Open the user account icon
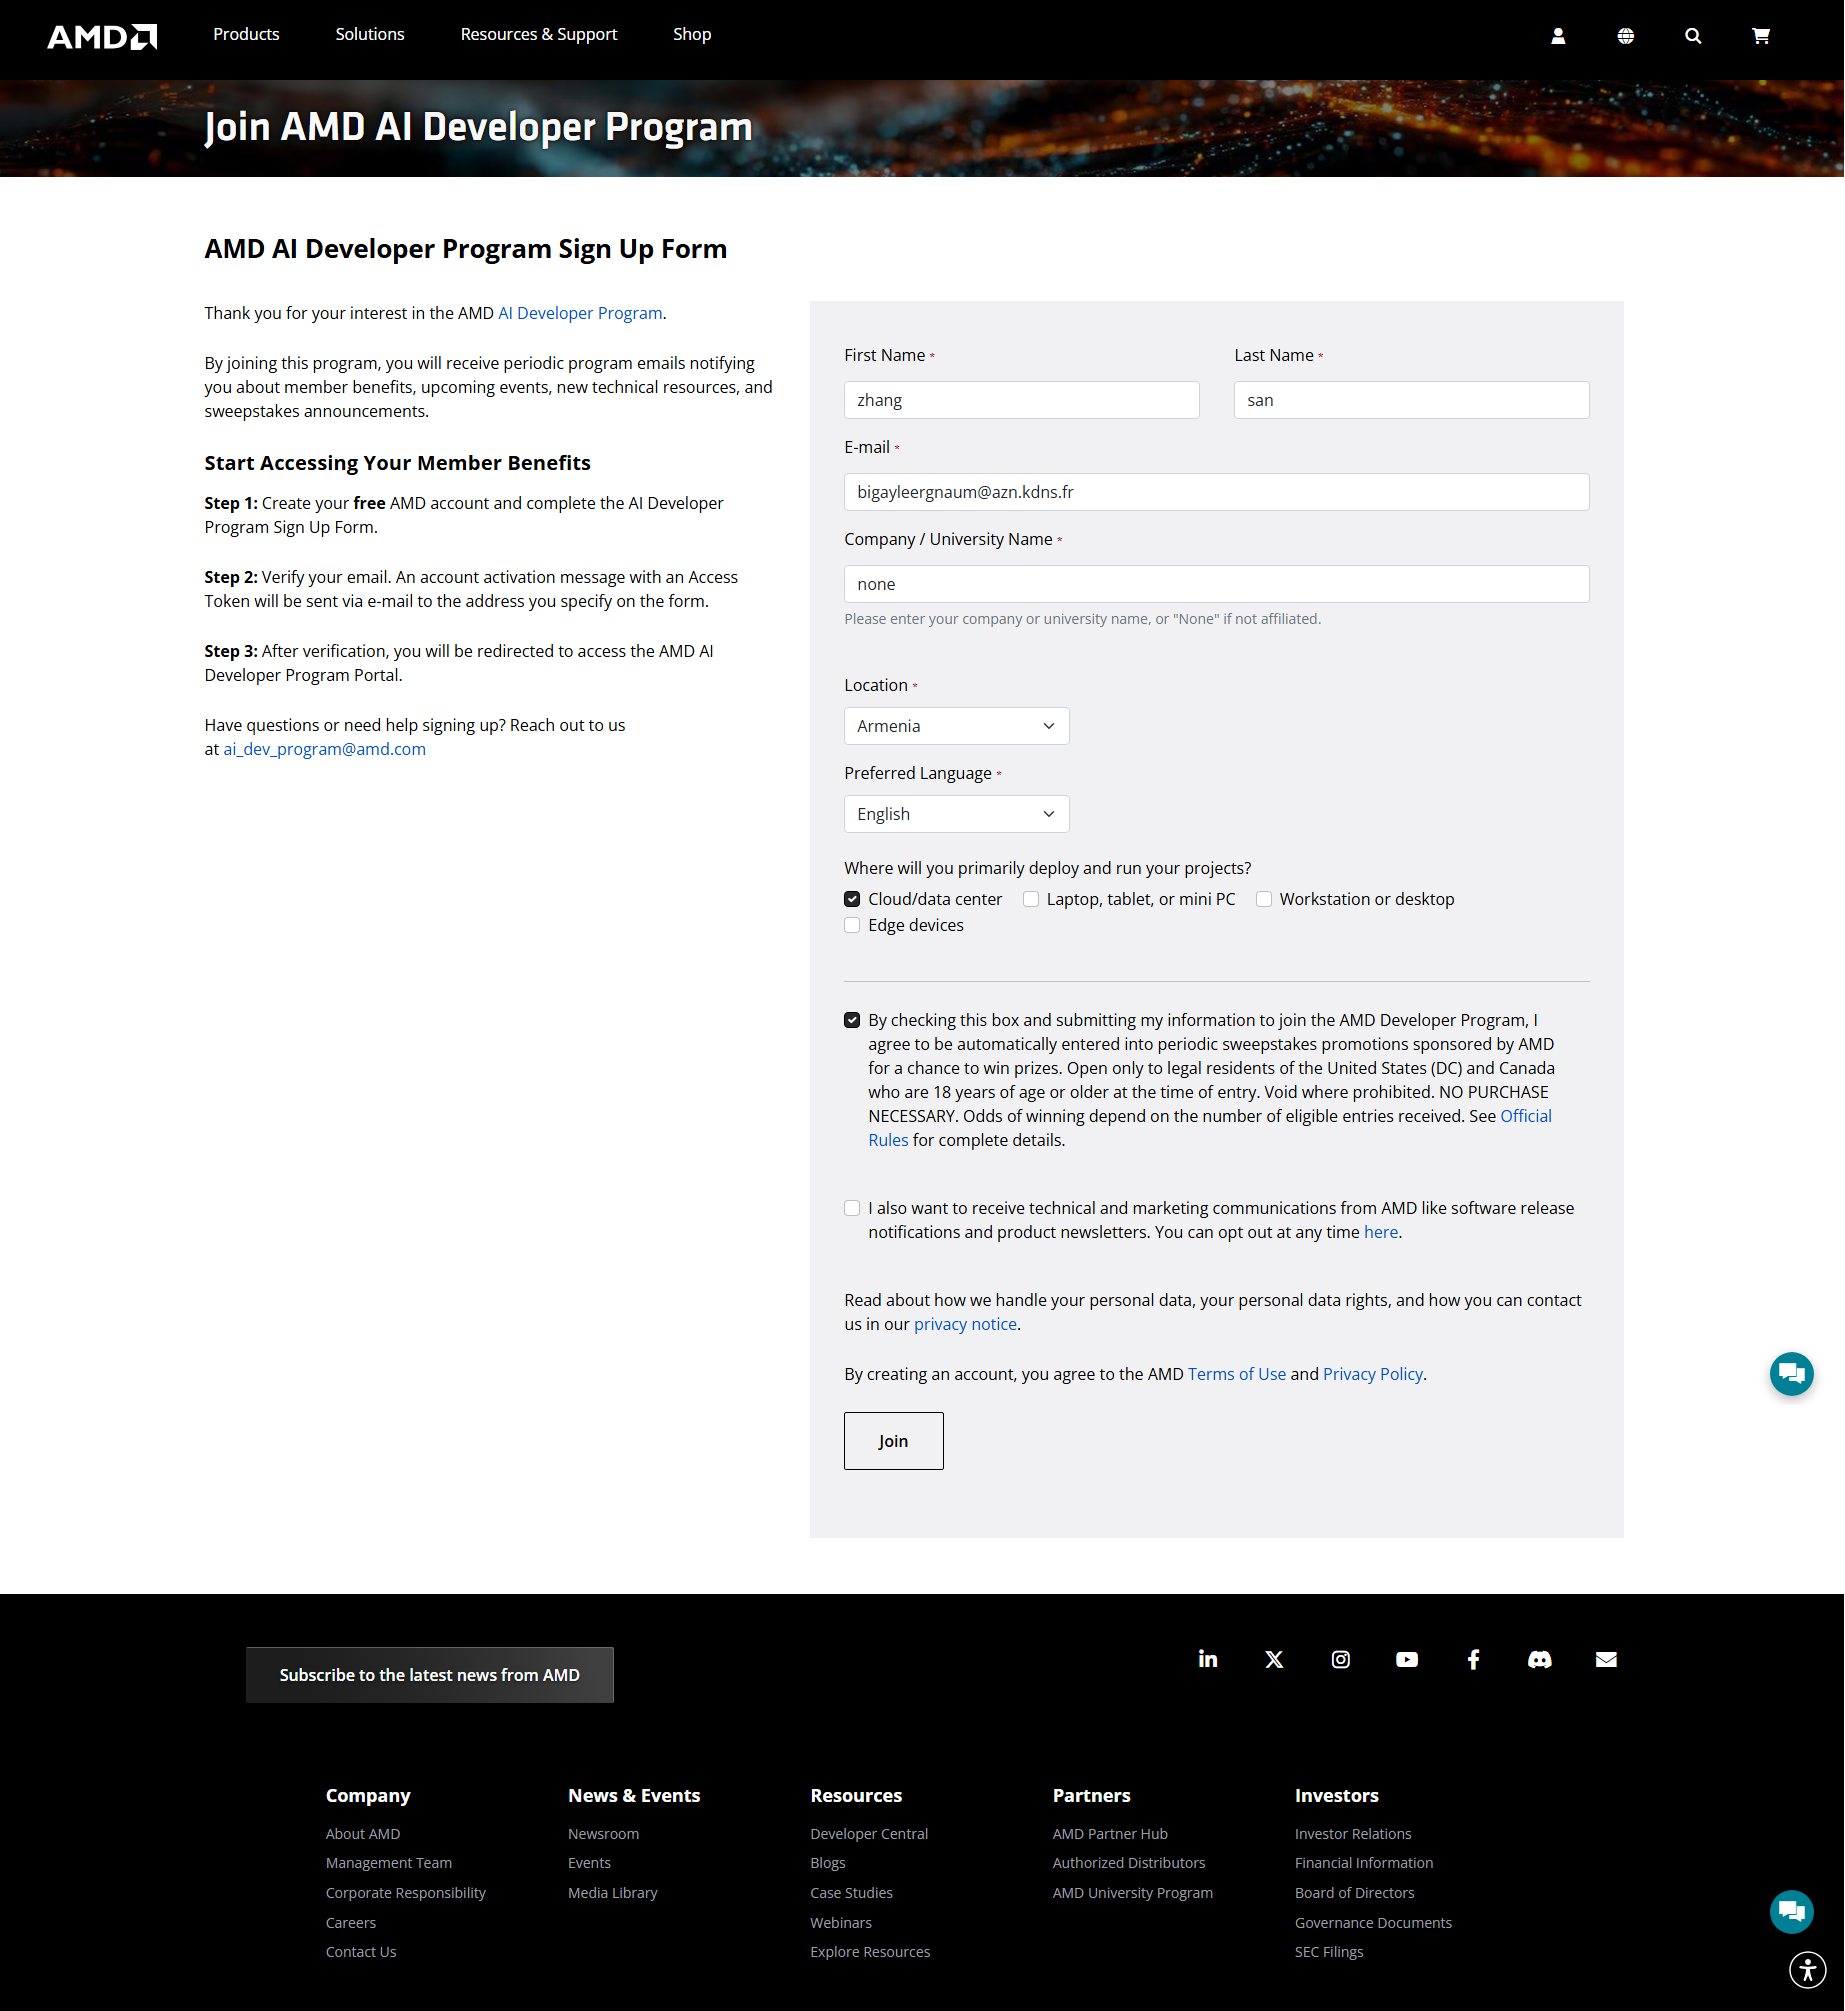 (1558, 36)
